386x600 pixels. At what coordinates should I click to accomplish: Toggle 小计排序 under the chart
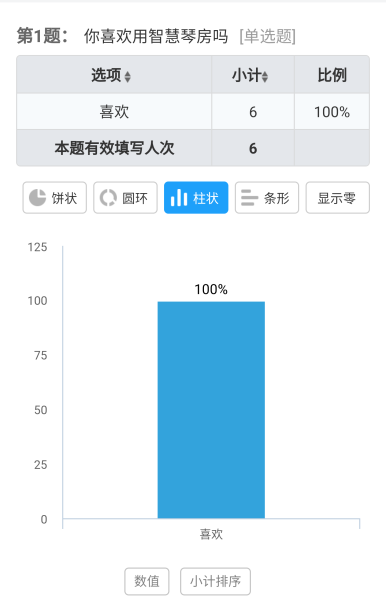pyautogui.click(x=215, y=581)
